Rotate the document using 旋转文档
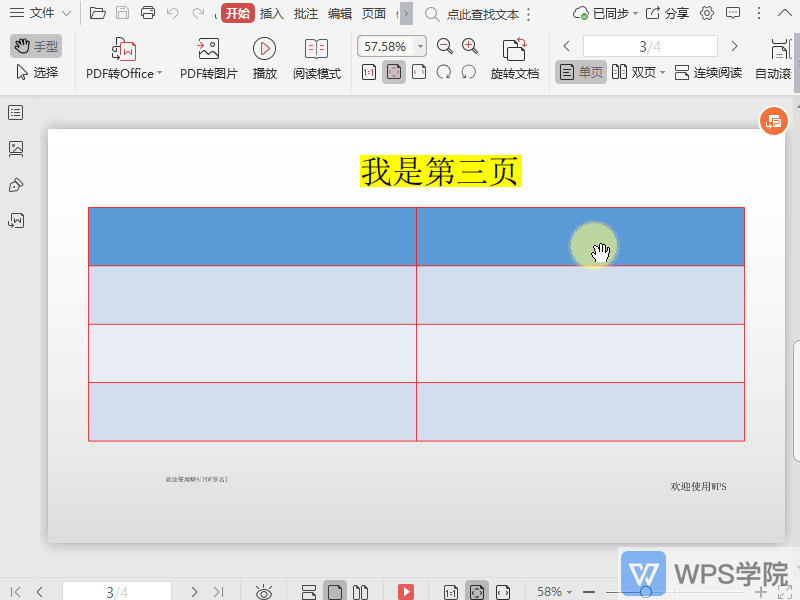Viewport: 800px width, 600px height. [514, 57]
